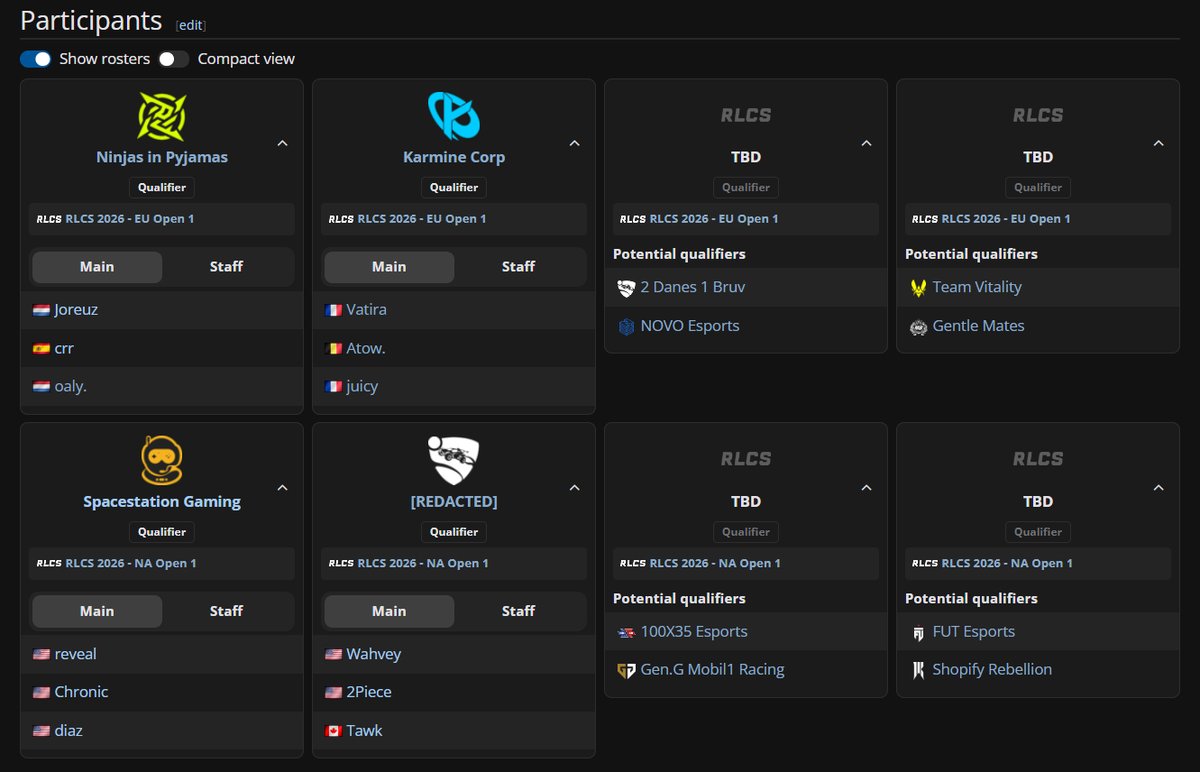Click Qualifier badge under Spacestation Gaming

pyautogui.click(x=162, y=532)
